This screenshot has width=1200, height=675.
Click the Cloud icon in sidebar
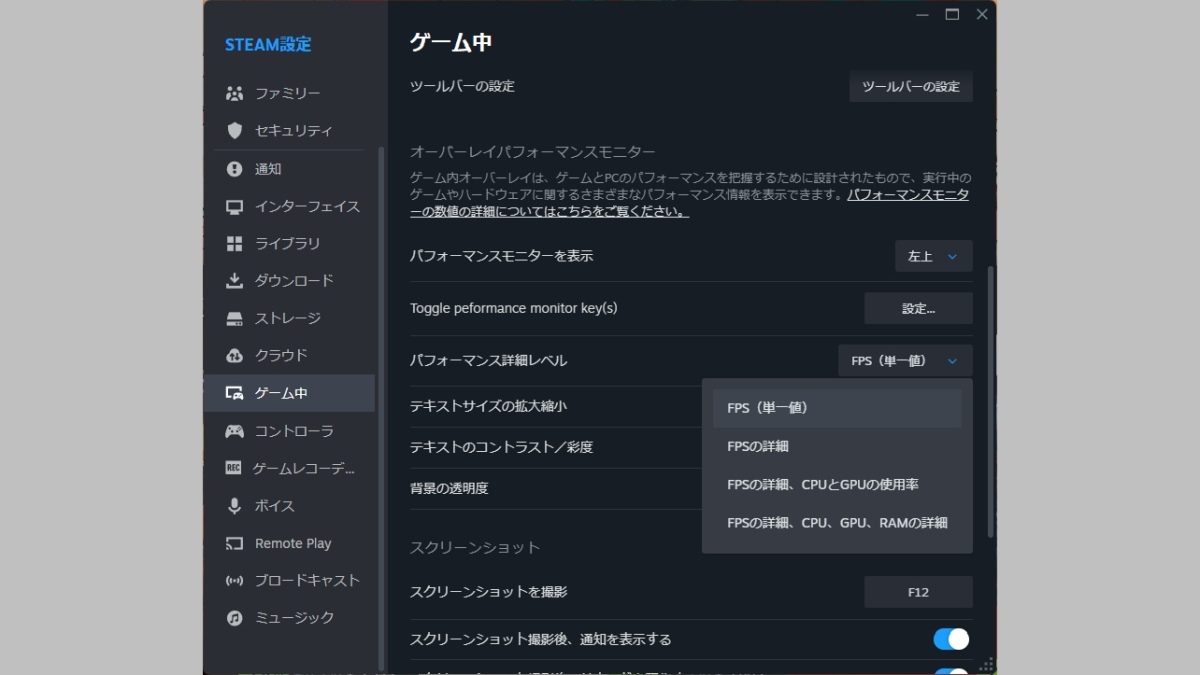235,356
